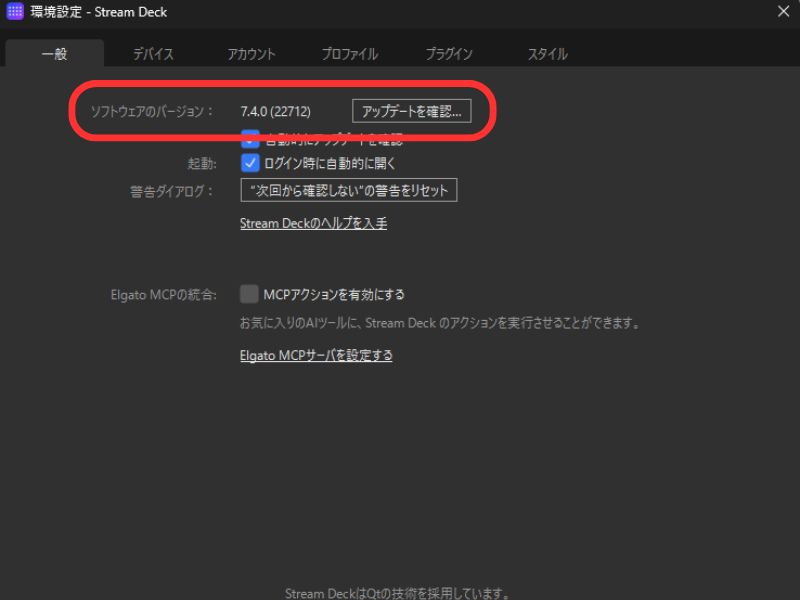The height and width of the screenshot is (600, 800).
Task: Close the 環境設定 window
Action: click(783, 12)
